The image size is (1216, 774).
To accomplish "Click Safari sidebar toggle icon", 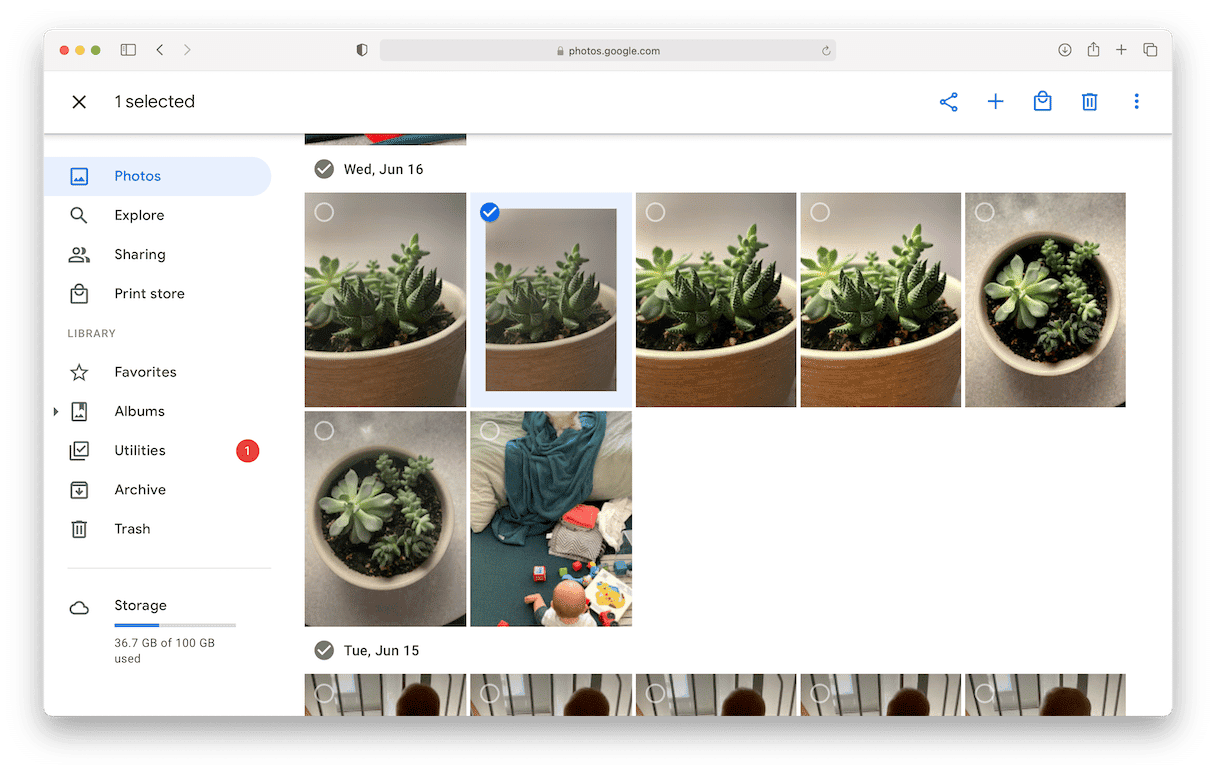I will [x=128, y=50].
